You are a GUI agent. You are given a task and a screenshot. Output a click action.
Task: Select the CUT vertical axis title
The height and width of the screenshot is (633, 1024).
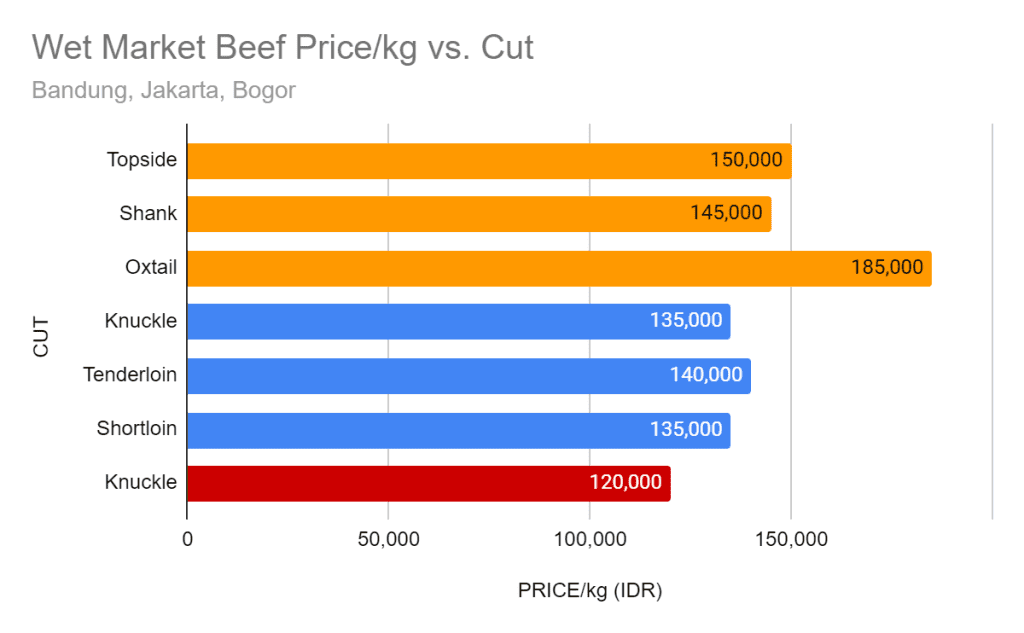(41, 337)
